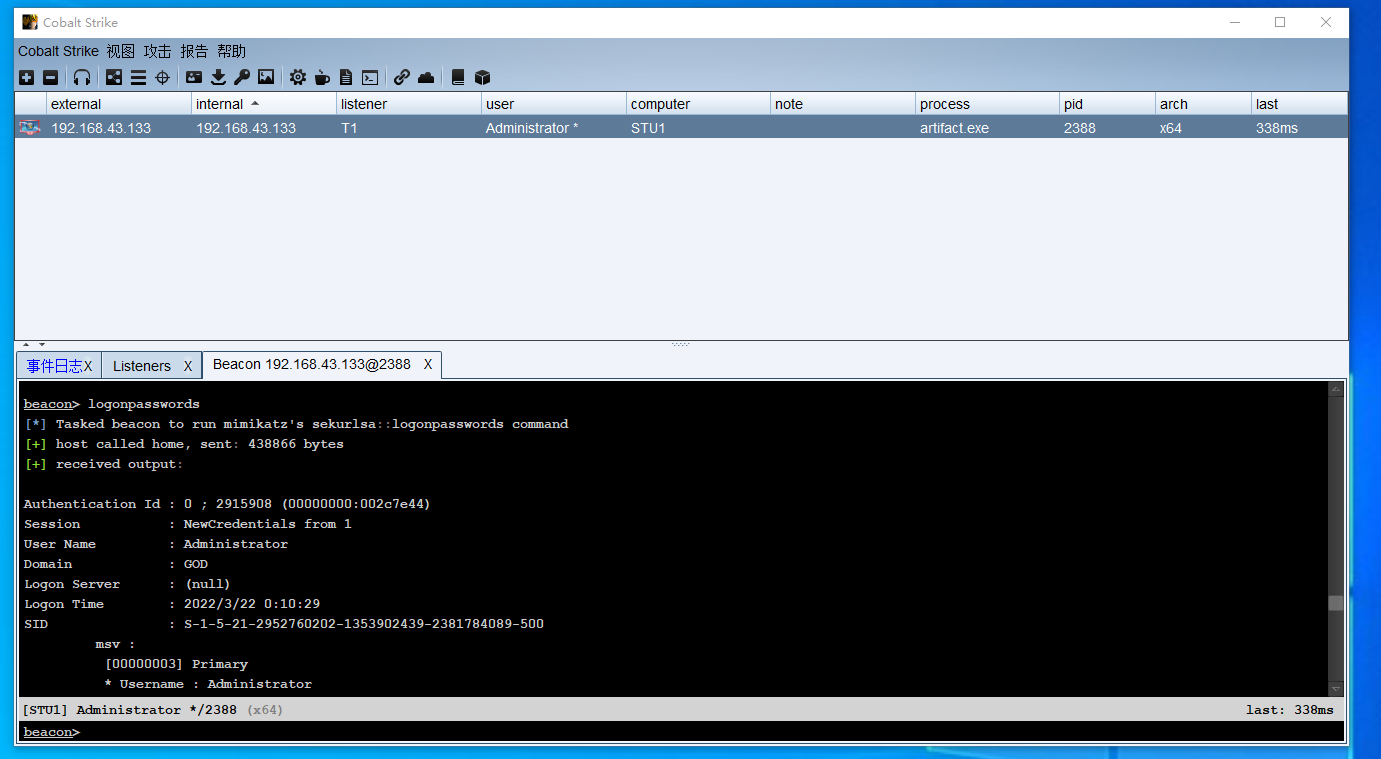Click the beacon session icon for STU1

click(30, 128)
